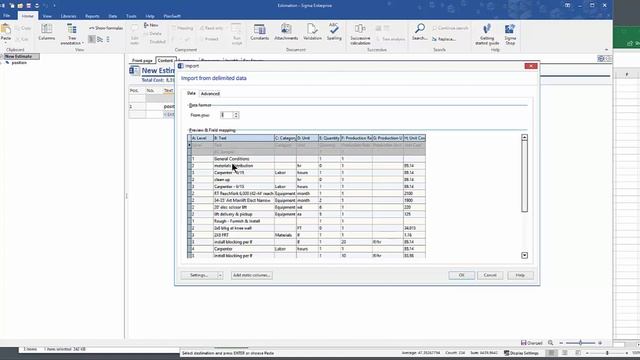Open the Front page tab
Screen dimensions: 640x360
coord(142,60)
